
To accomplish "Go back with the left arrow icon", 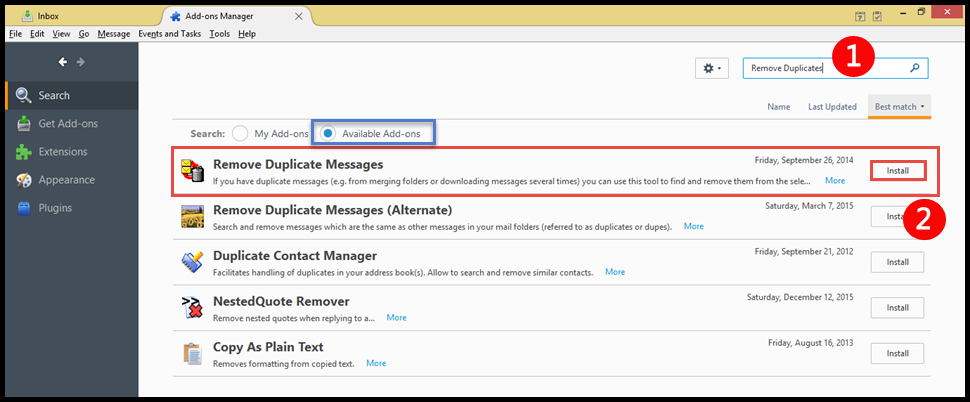I will 62,62.
